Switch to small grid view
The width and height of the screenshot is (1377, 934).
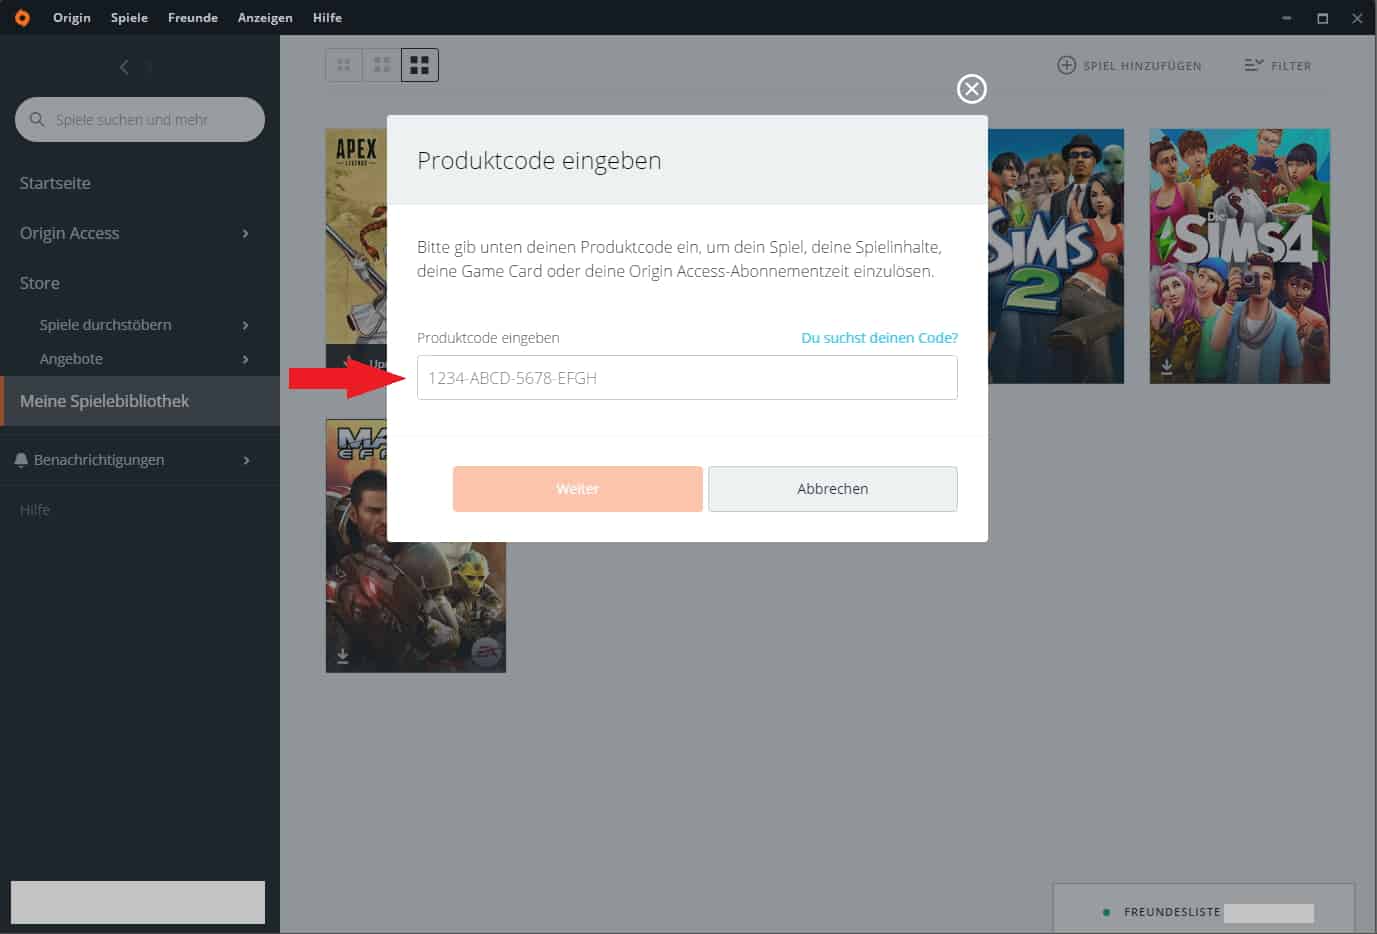point(344,65)
